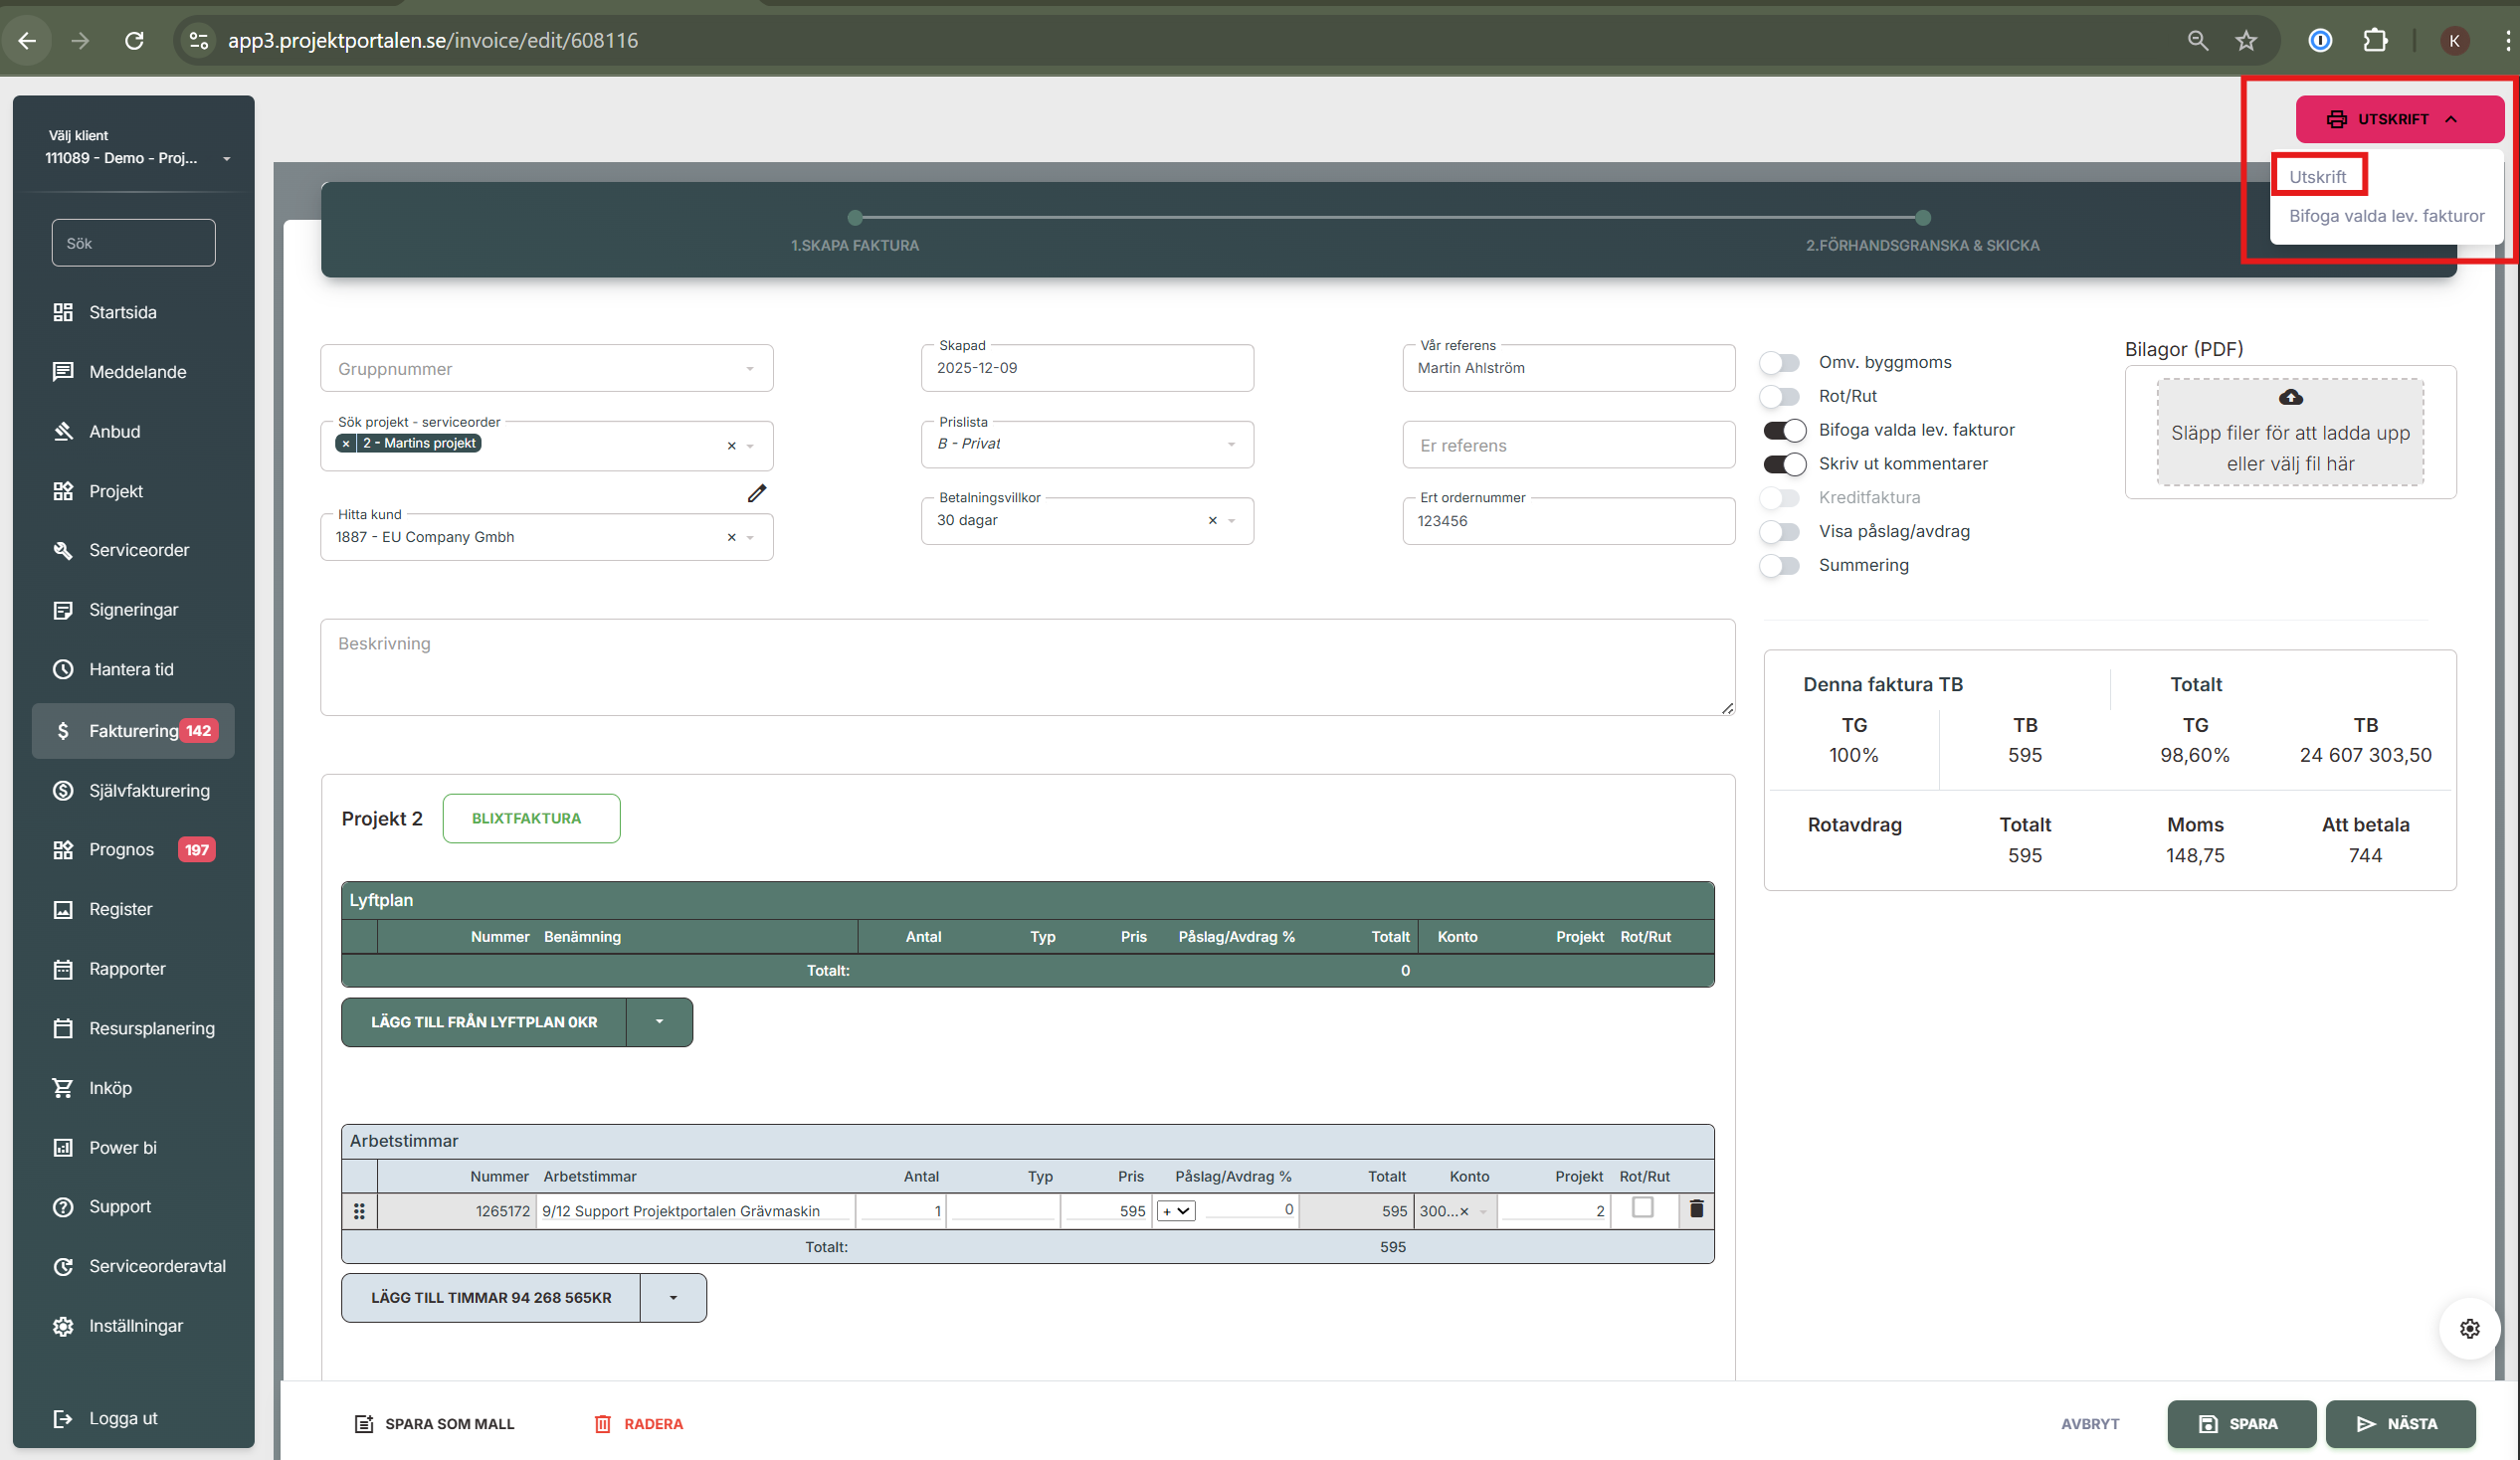The width and height of the screenshot is (2520, 1460).
Task: Click the pencil edit icon above Hitta kund
Action: (x=757, y=493)
